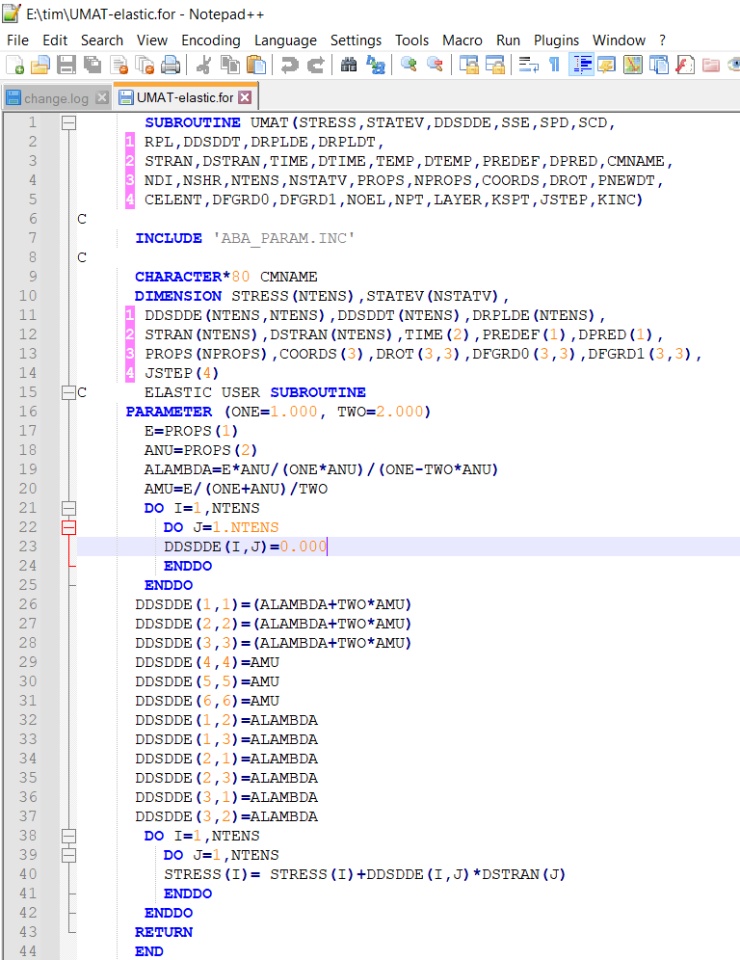
Task: Open Replace dialog toolbar icon
Action: [x=375, y=64]
